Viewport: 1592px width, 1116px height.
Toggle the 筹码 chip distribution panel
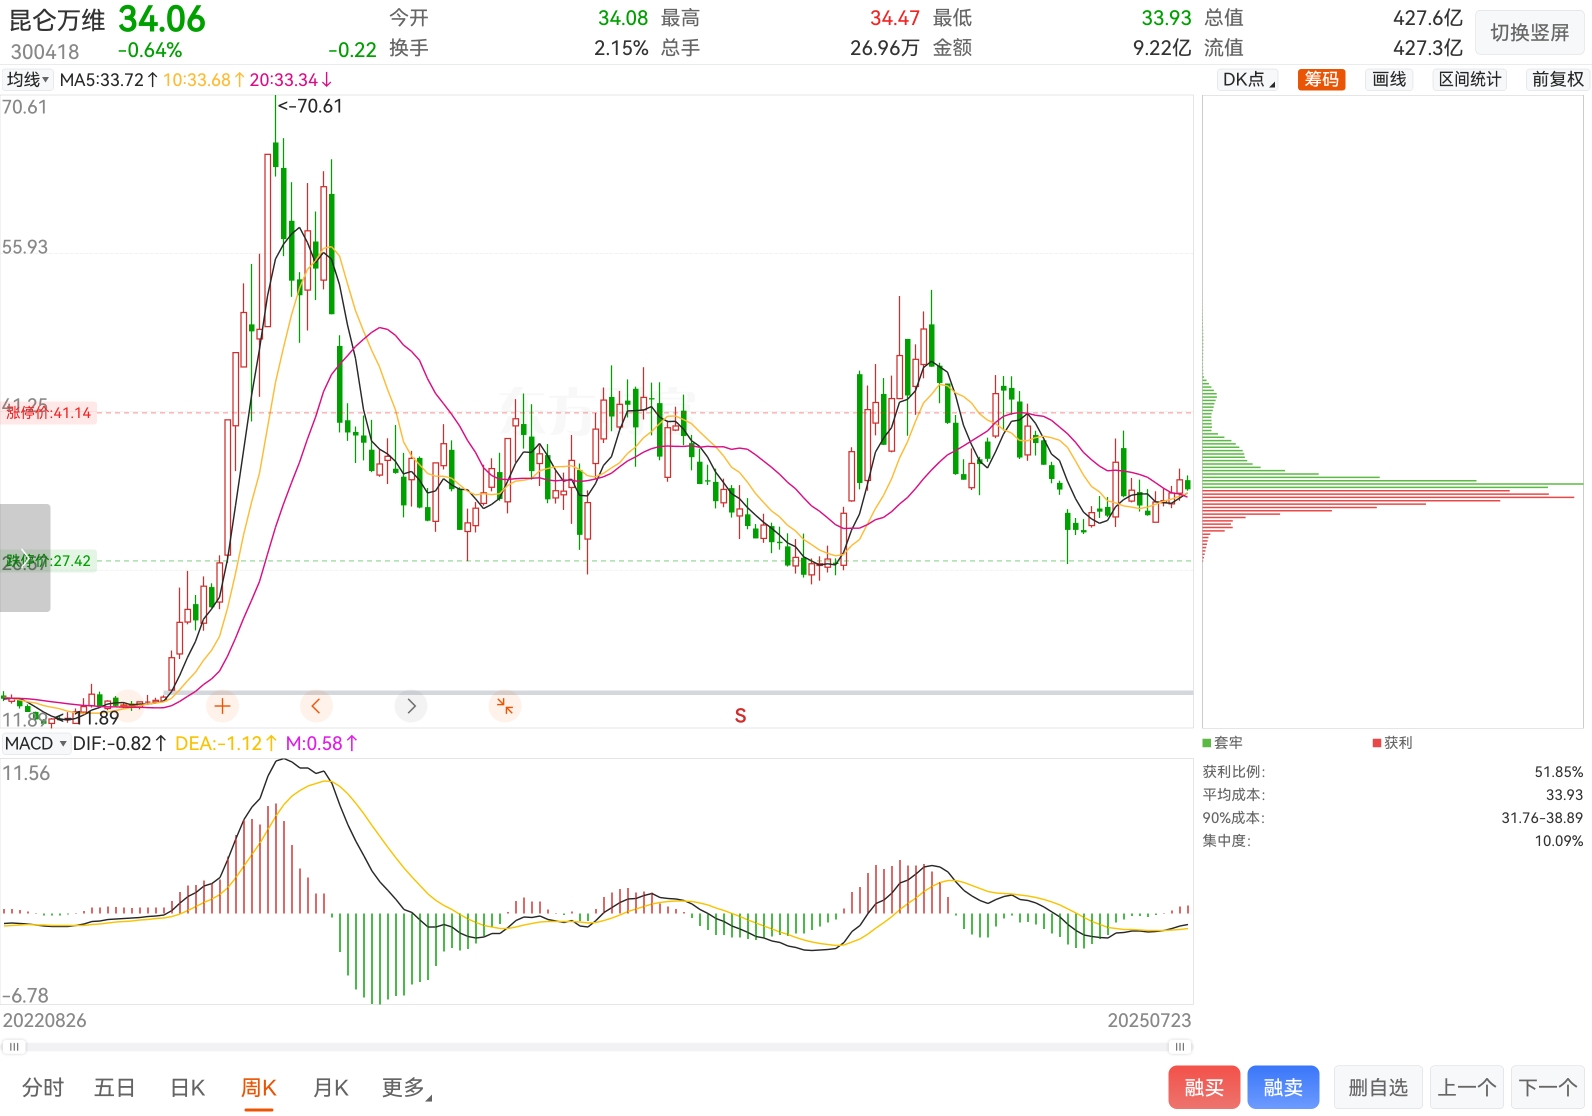tap(1321, 79)
